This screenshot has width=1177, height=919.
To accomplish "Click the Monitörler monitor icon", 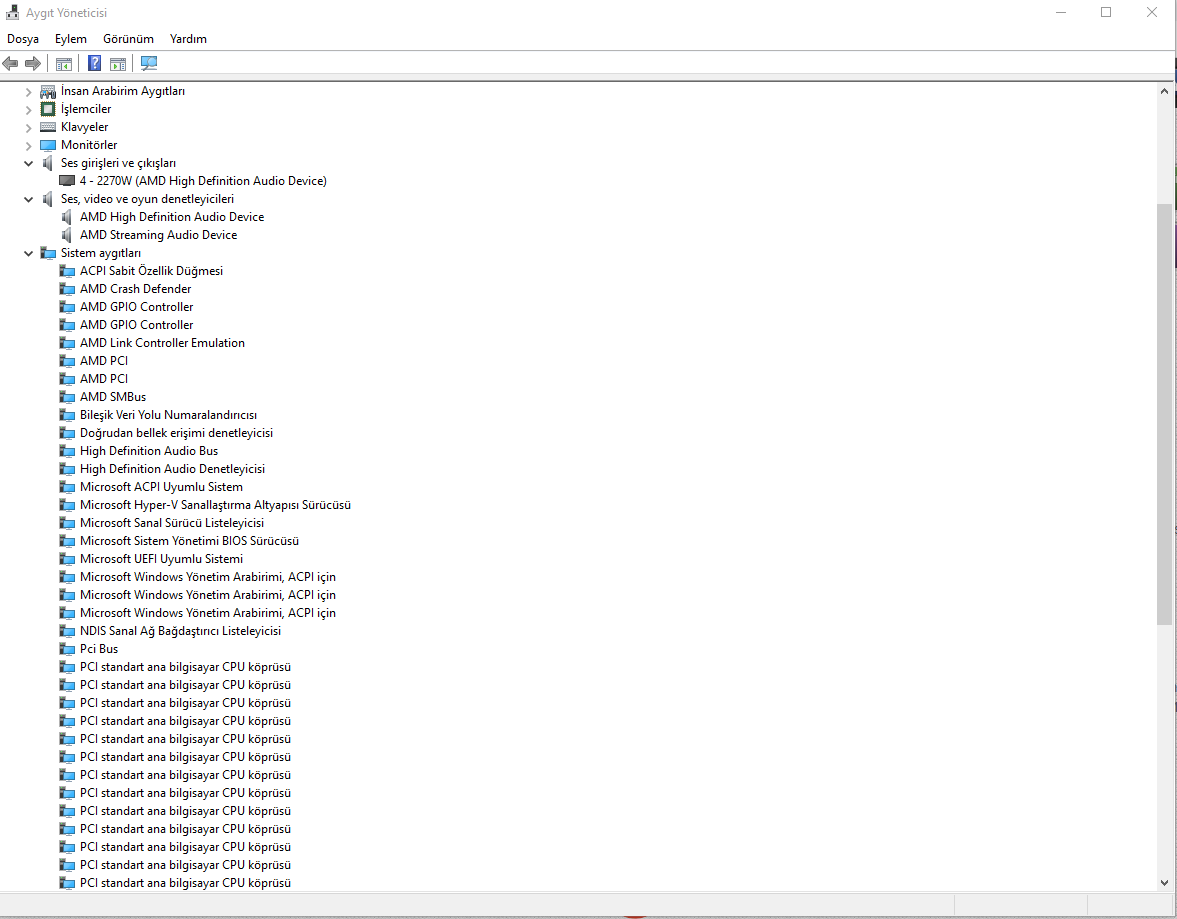I will click(x=48, y=145).
